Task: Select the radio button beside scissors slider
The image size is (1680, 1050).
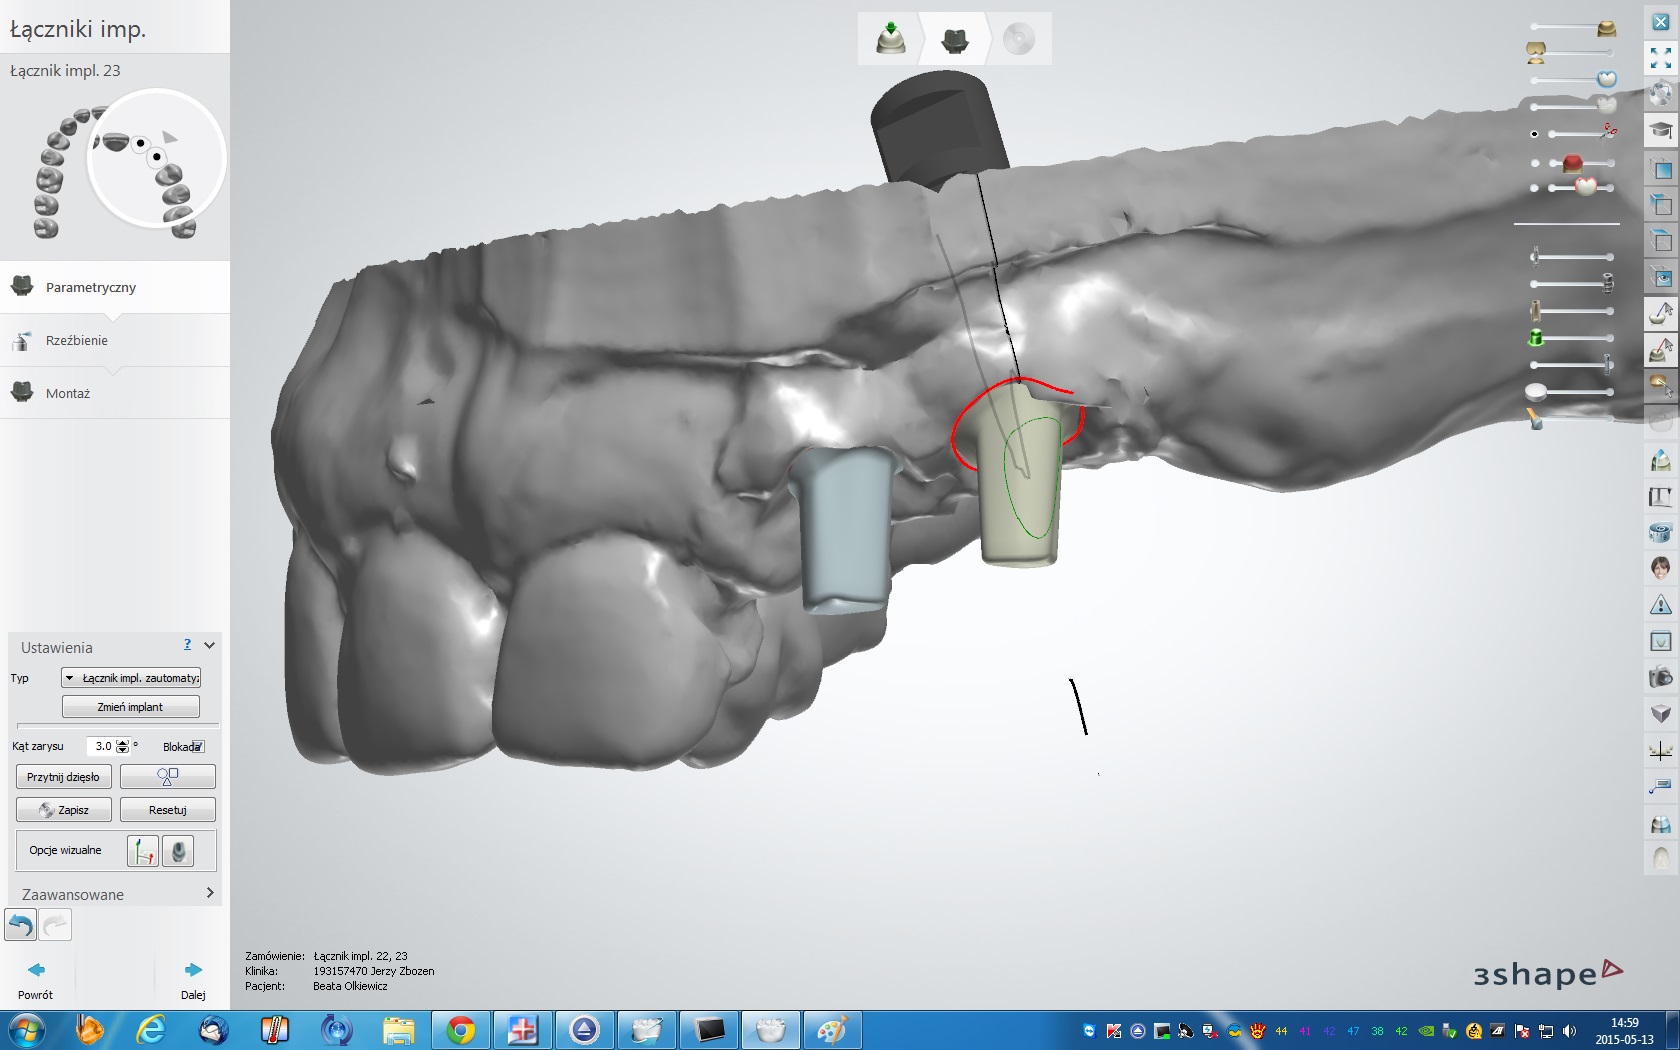Action: tap(1535, 134)
